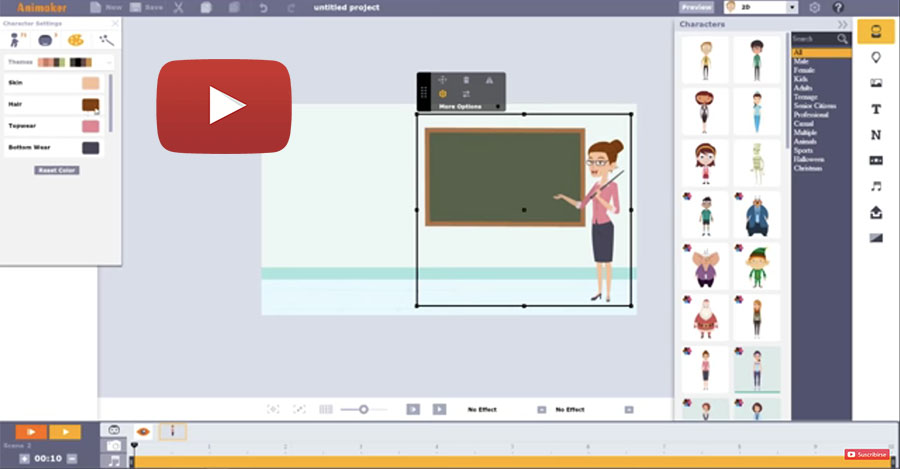Open the character expressions face icon
Image resolution: width=900 pixels, height=469 pixels.
coord(45,40)
